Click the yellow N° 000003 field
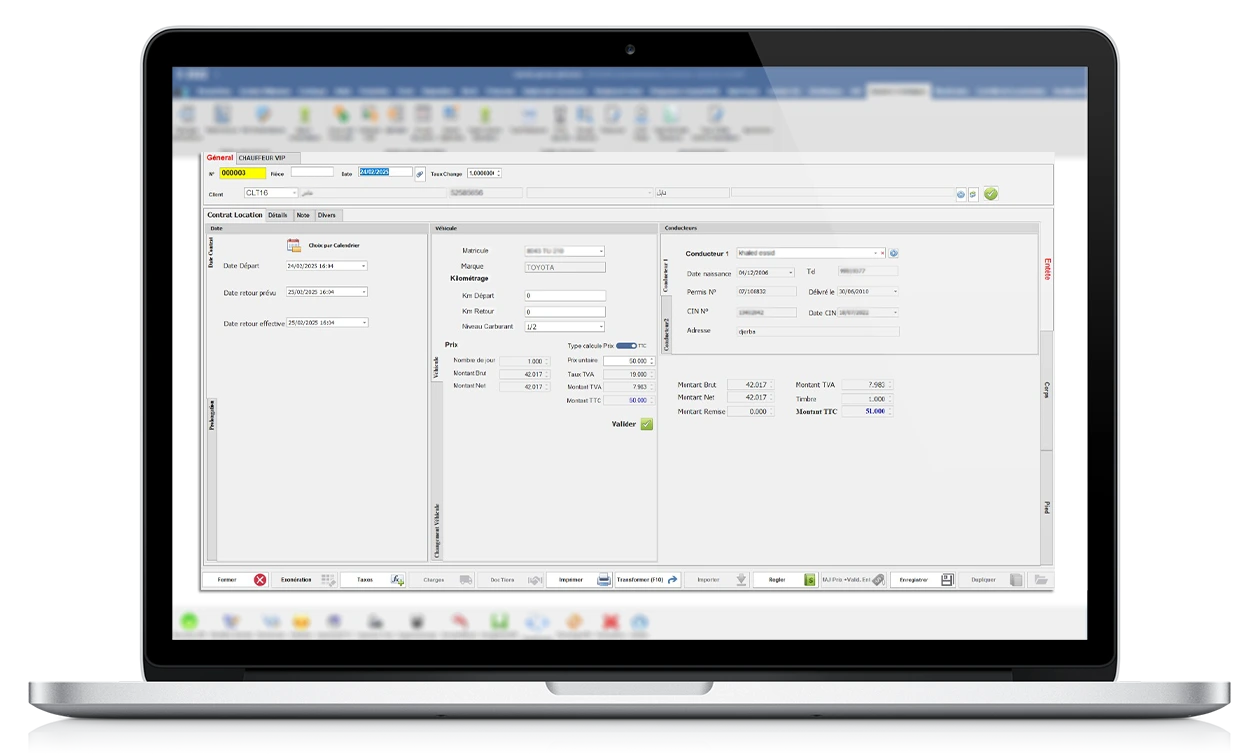1260x756 pixels. point(243,173)
